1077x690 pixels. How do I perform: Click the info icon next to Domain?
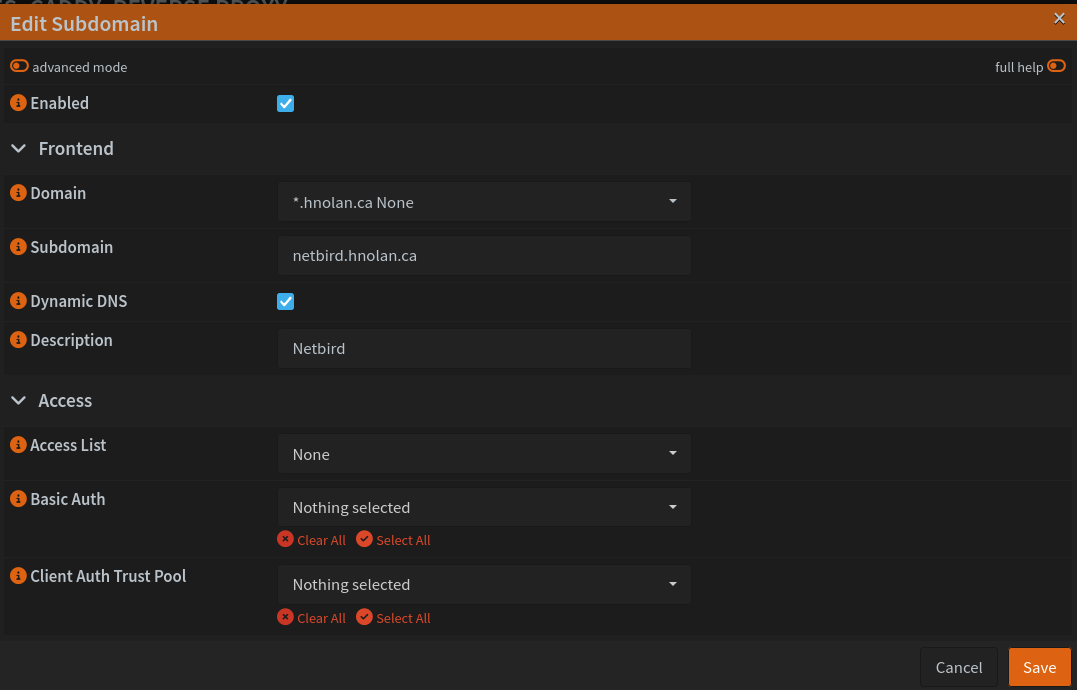(18, 193)
